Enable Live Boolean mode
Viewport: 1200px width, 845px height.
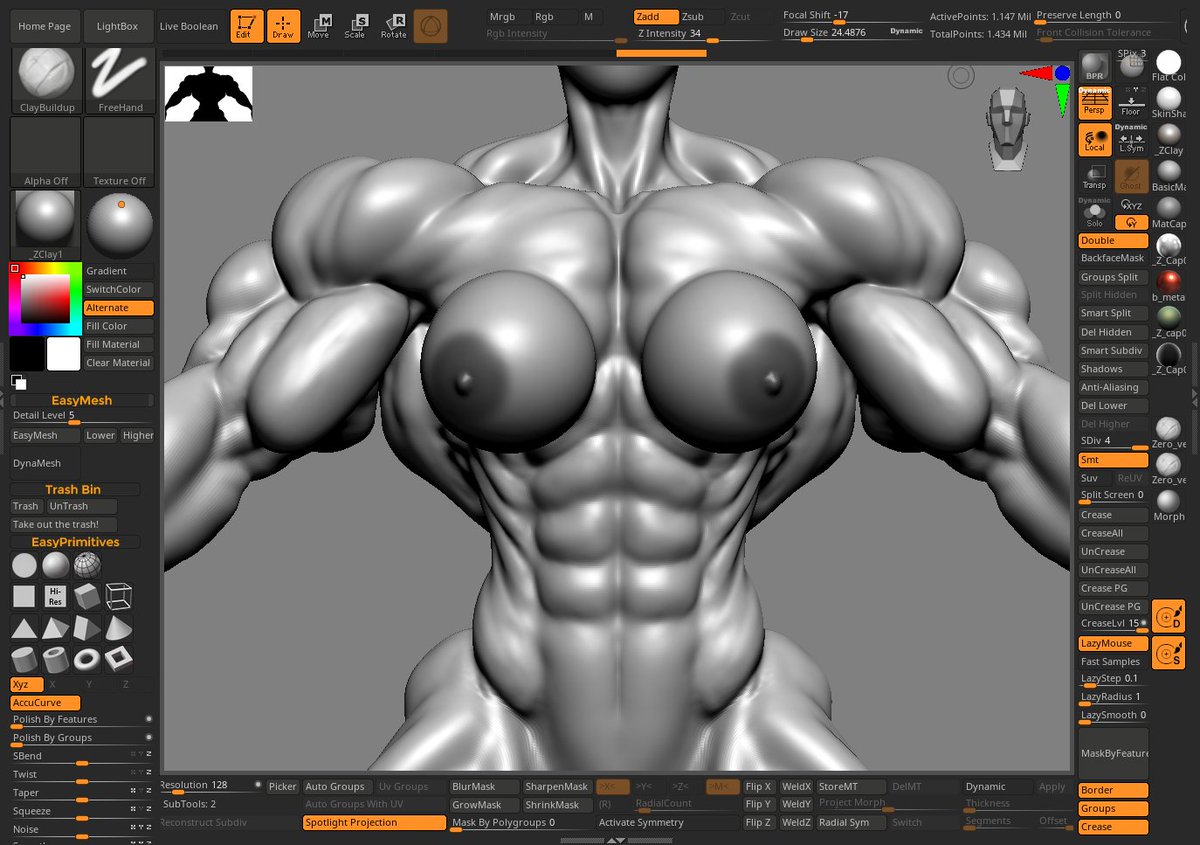click(189, 26)
